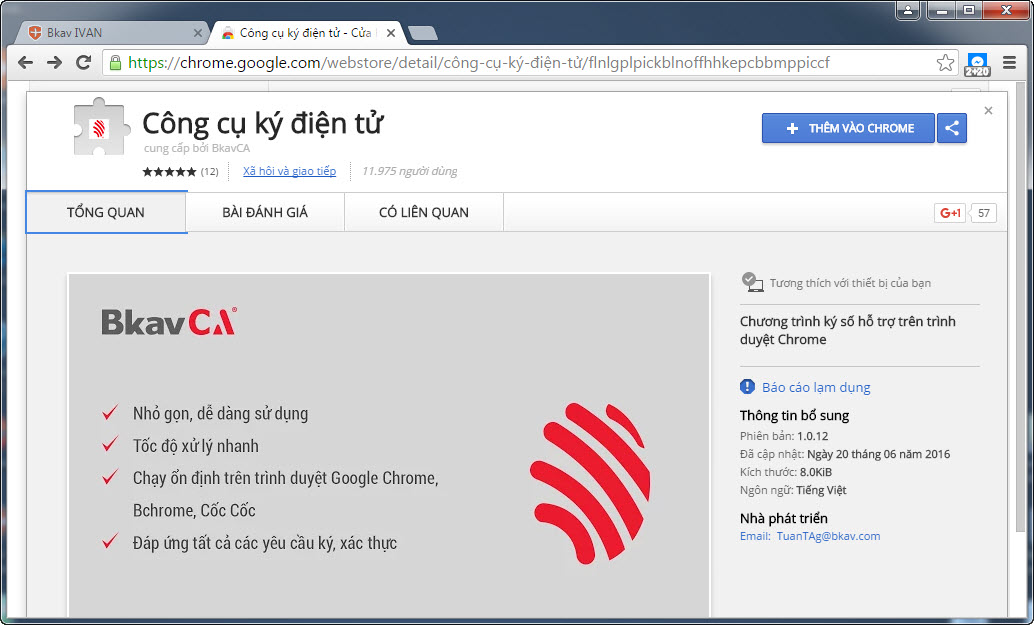Click the 11.975 người dùng user count
Image resolution: width=1034 pixels, height=625 pixels.
pyautogui.click(x=410, y=171)
